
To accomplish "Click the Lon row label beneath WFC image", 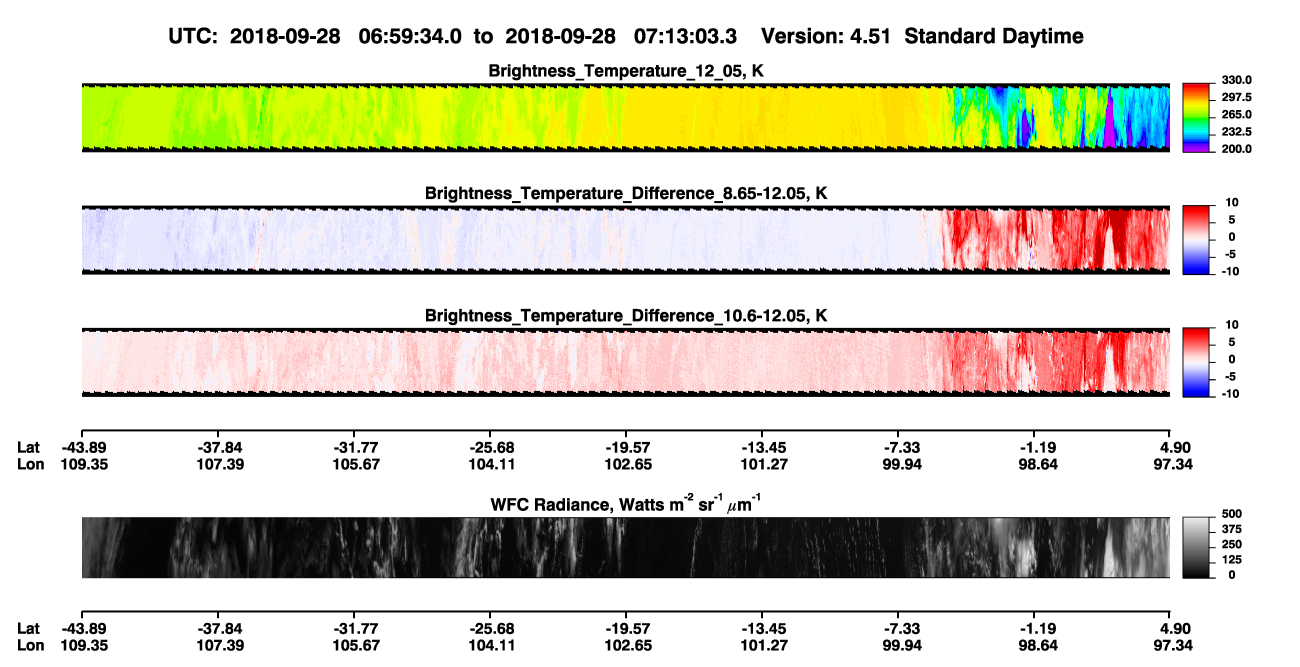I will coord(30,645).
